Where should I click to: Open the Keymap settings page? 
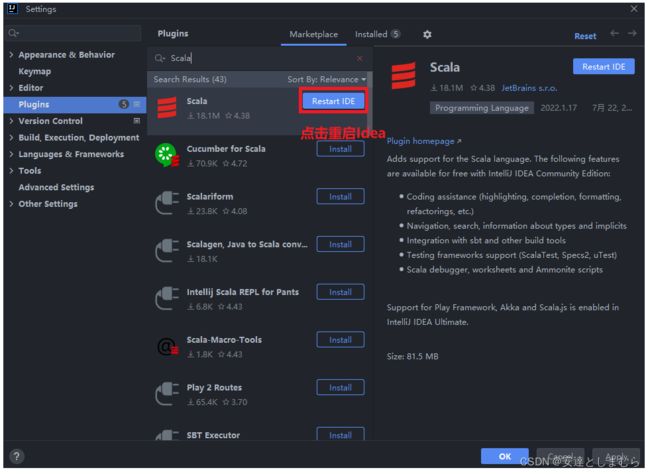pos(34,71)
